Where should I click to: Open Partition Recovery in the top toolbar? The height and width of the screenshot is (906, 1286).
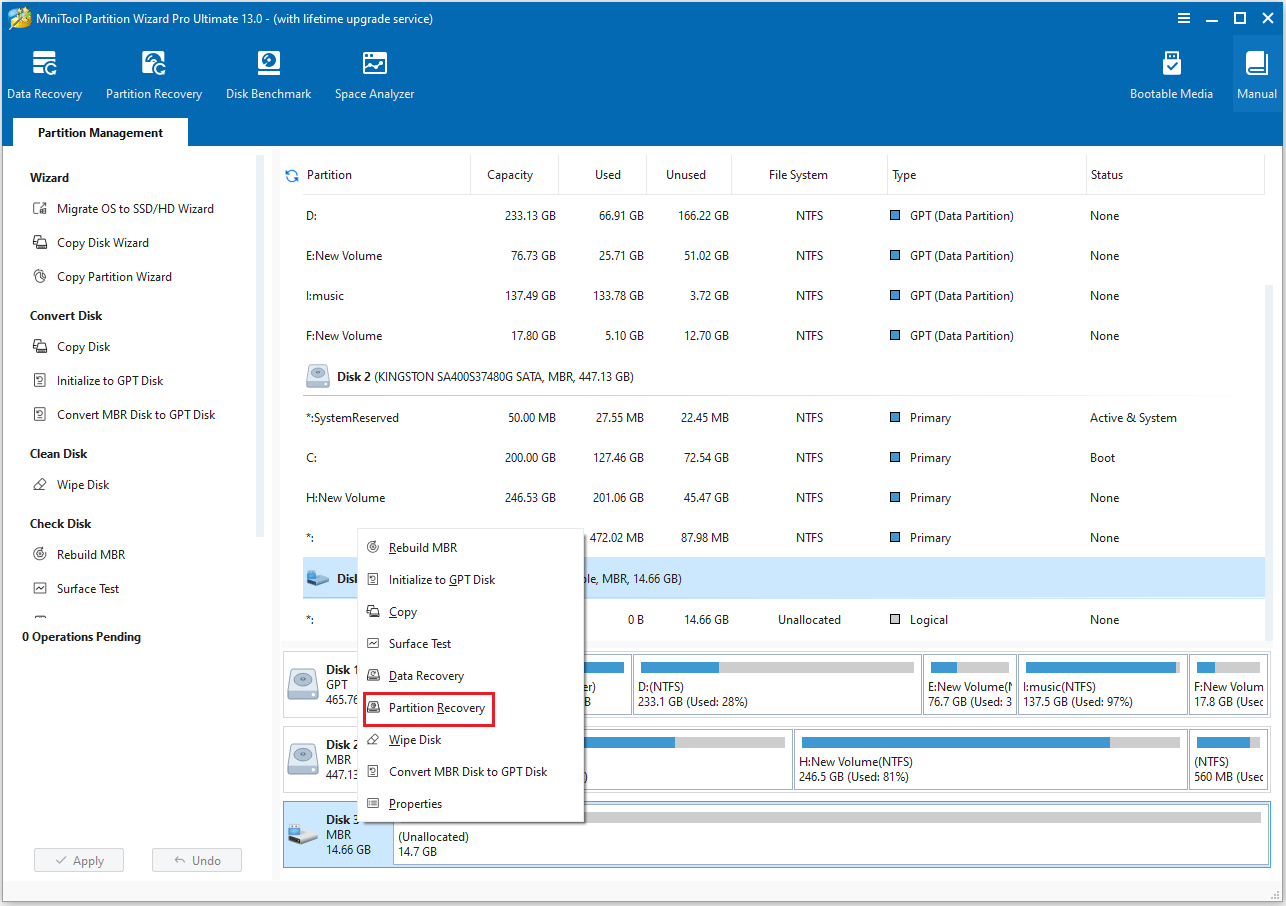click(x=154, y=76)
